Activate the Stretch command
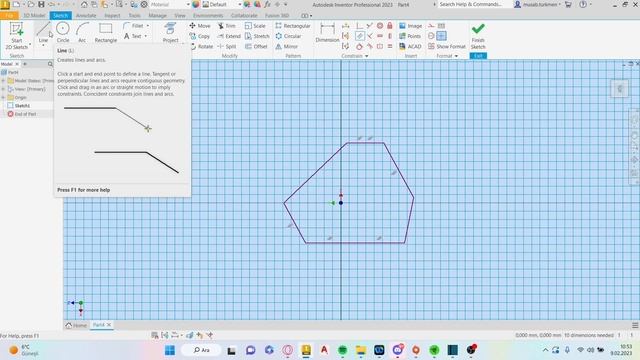Image resolution: width=640 pixels, height=360 pixels. click(257, 36)
